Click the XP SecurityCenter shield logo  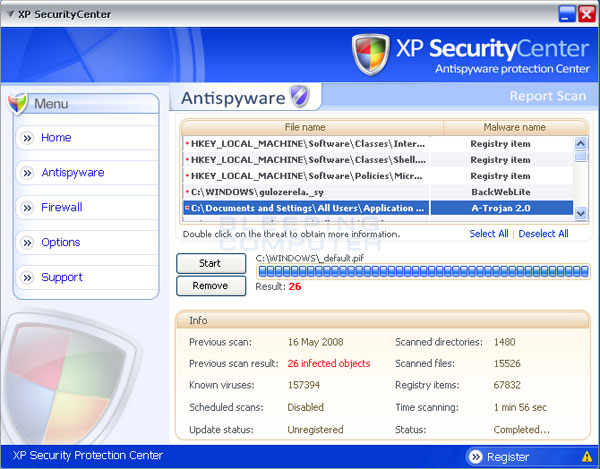click(x=370, y=54)
